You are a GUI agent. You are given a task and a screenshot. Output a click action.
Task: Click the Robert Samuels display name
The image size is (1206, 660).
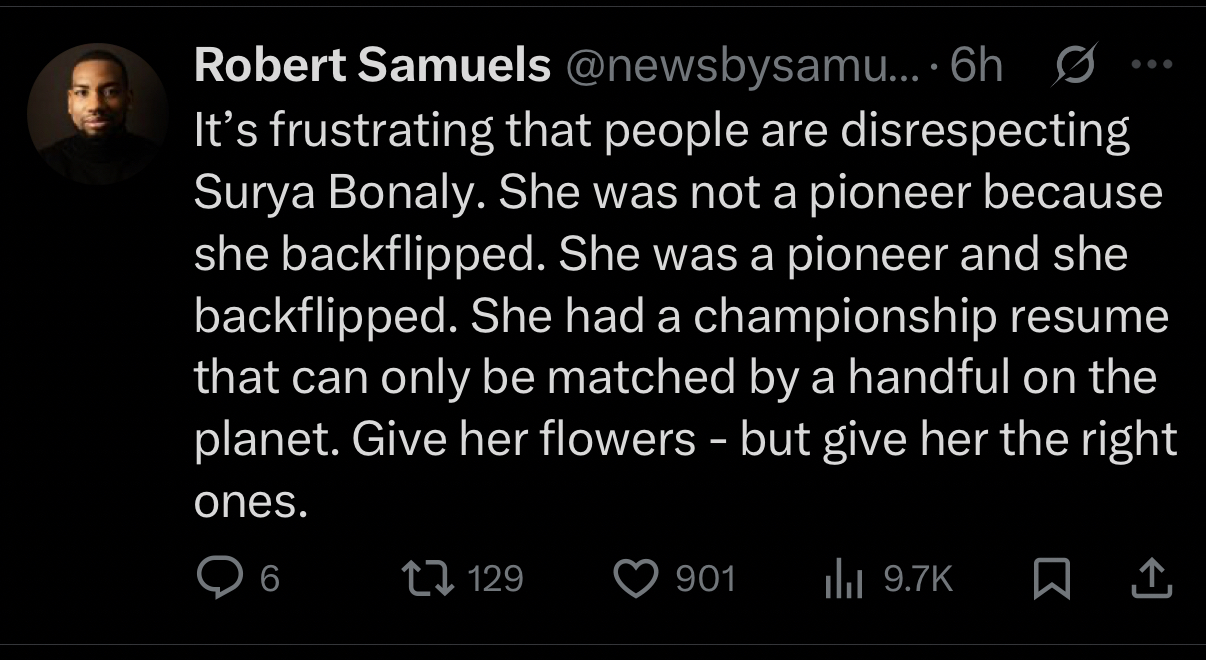pos(372,66)
